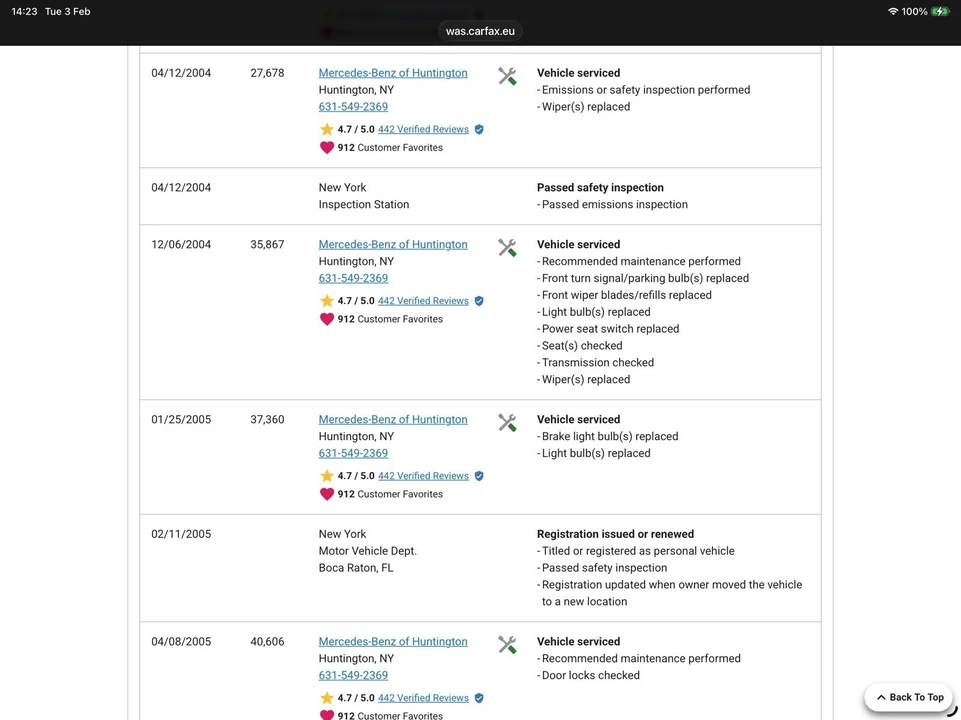This screenshot has height=720, width=961.
Task: Tap the 14:23 clock in status bar
Action: [x=24, y=12]
